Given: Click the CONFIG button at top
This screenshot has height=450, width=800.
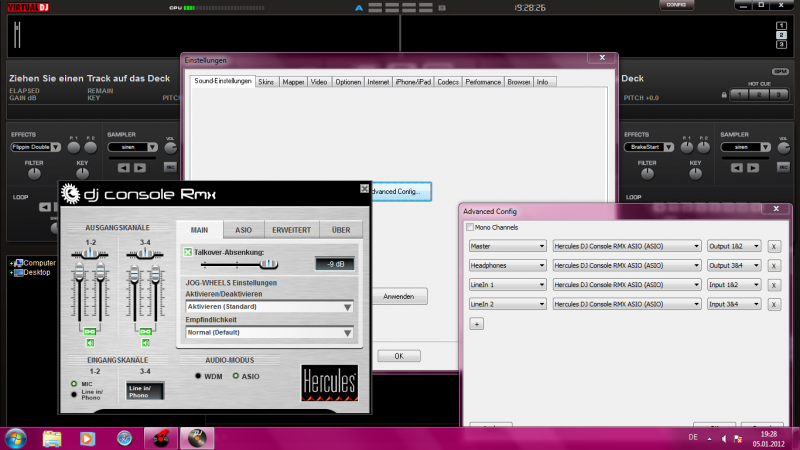Looking at the screenshot, I should [x=676, y=5].
